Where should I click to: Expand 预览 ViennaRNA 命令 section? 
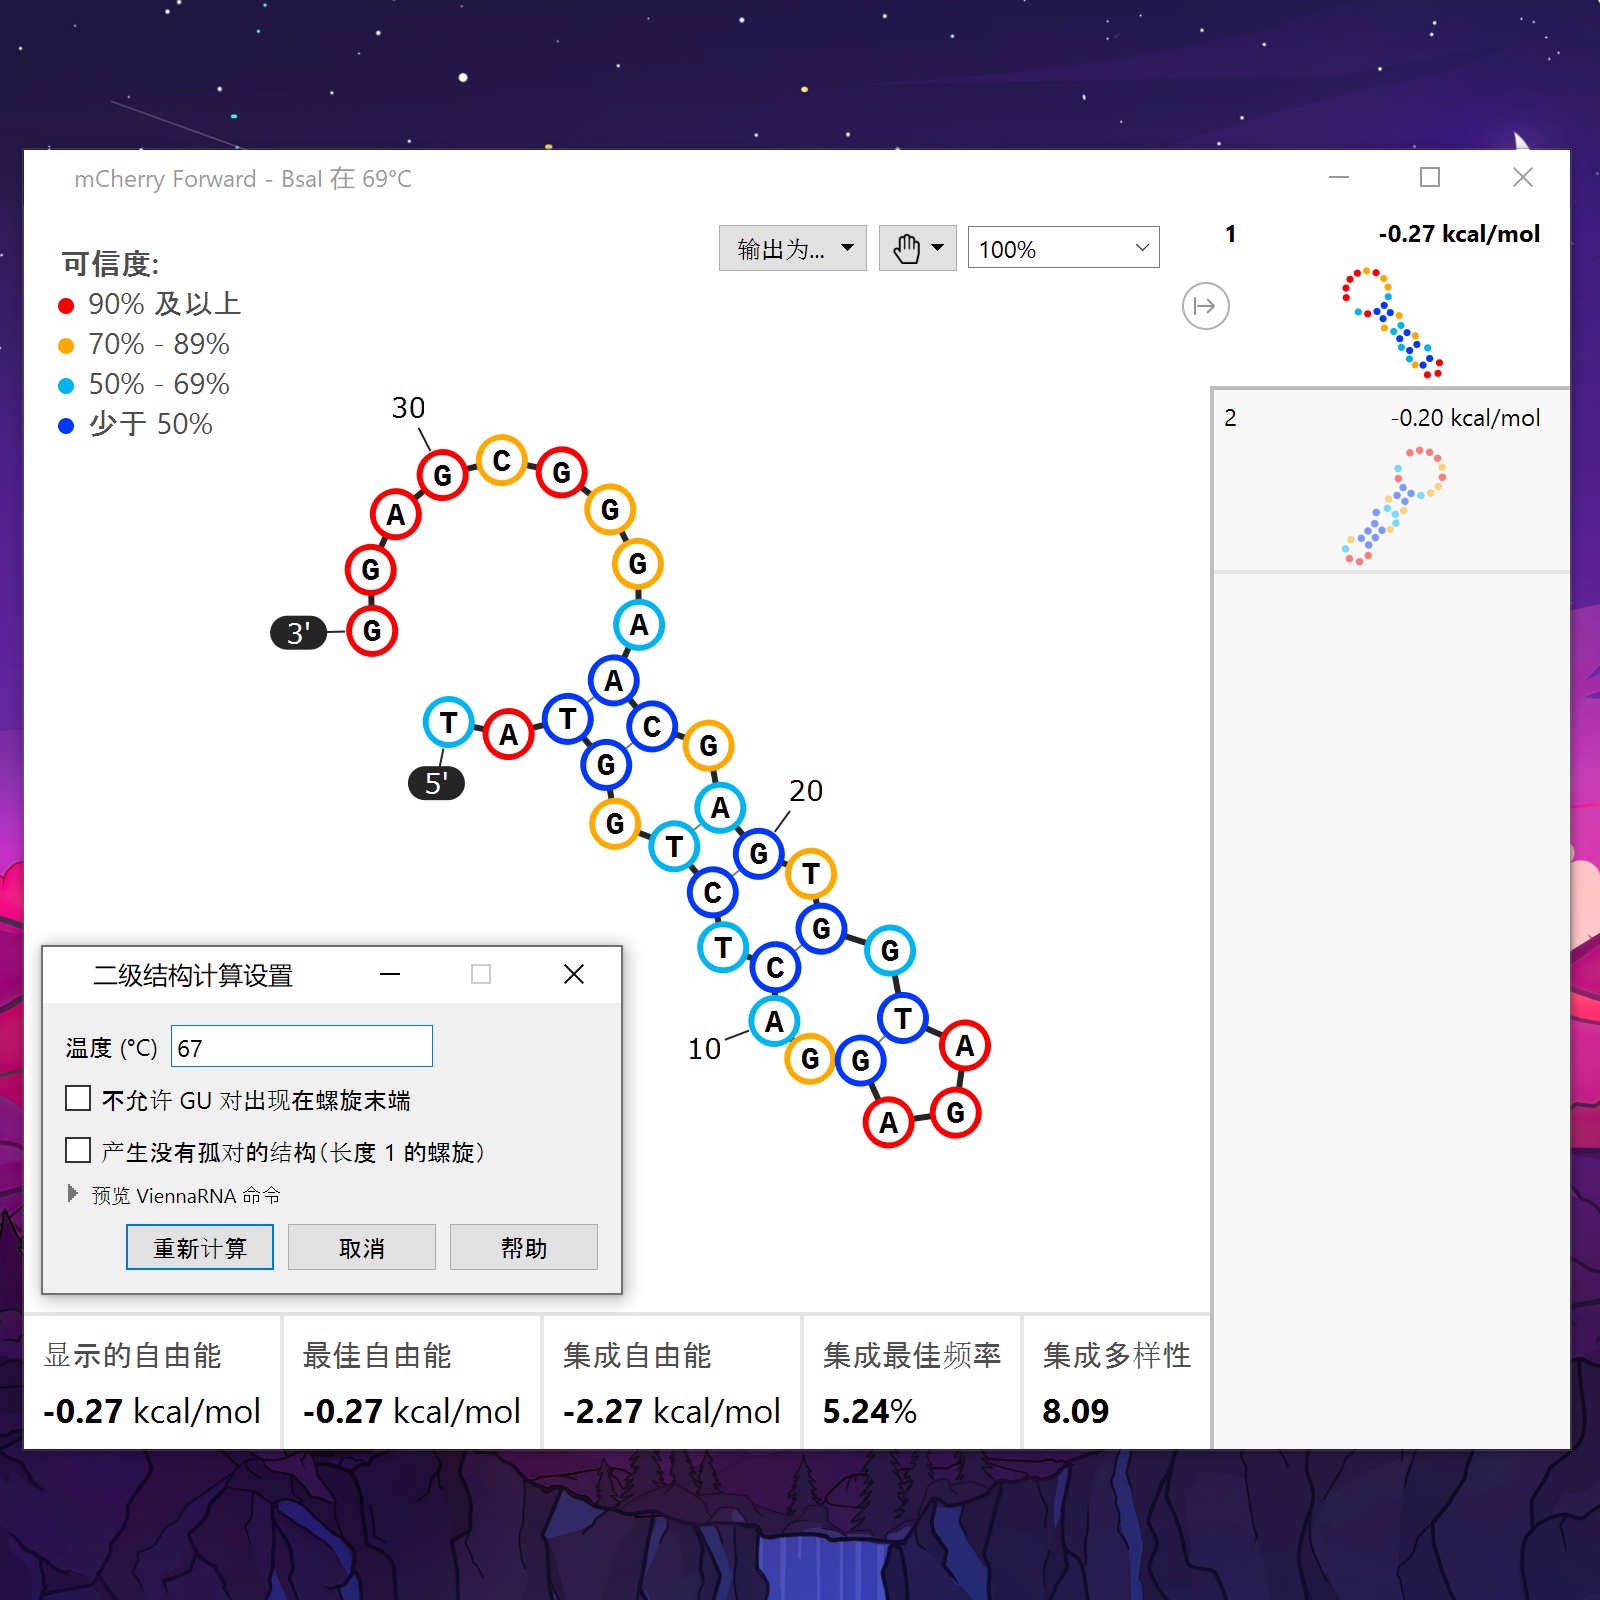[x=72, y=1193]
